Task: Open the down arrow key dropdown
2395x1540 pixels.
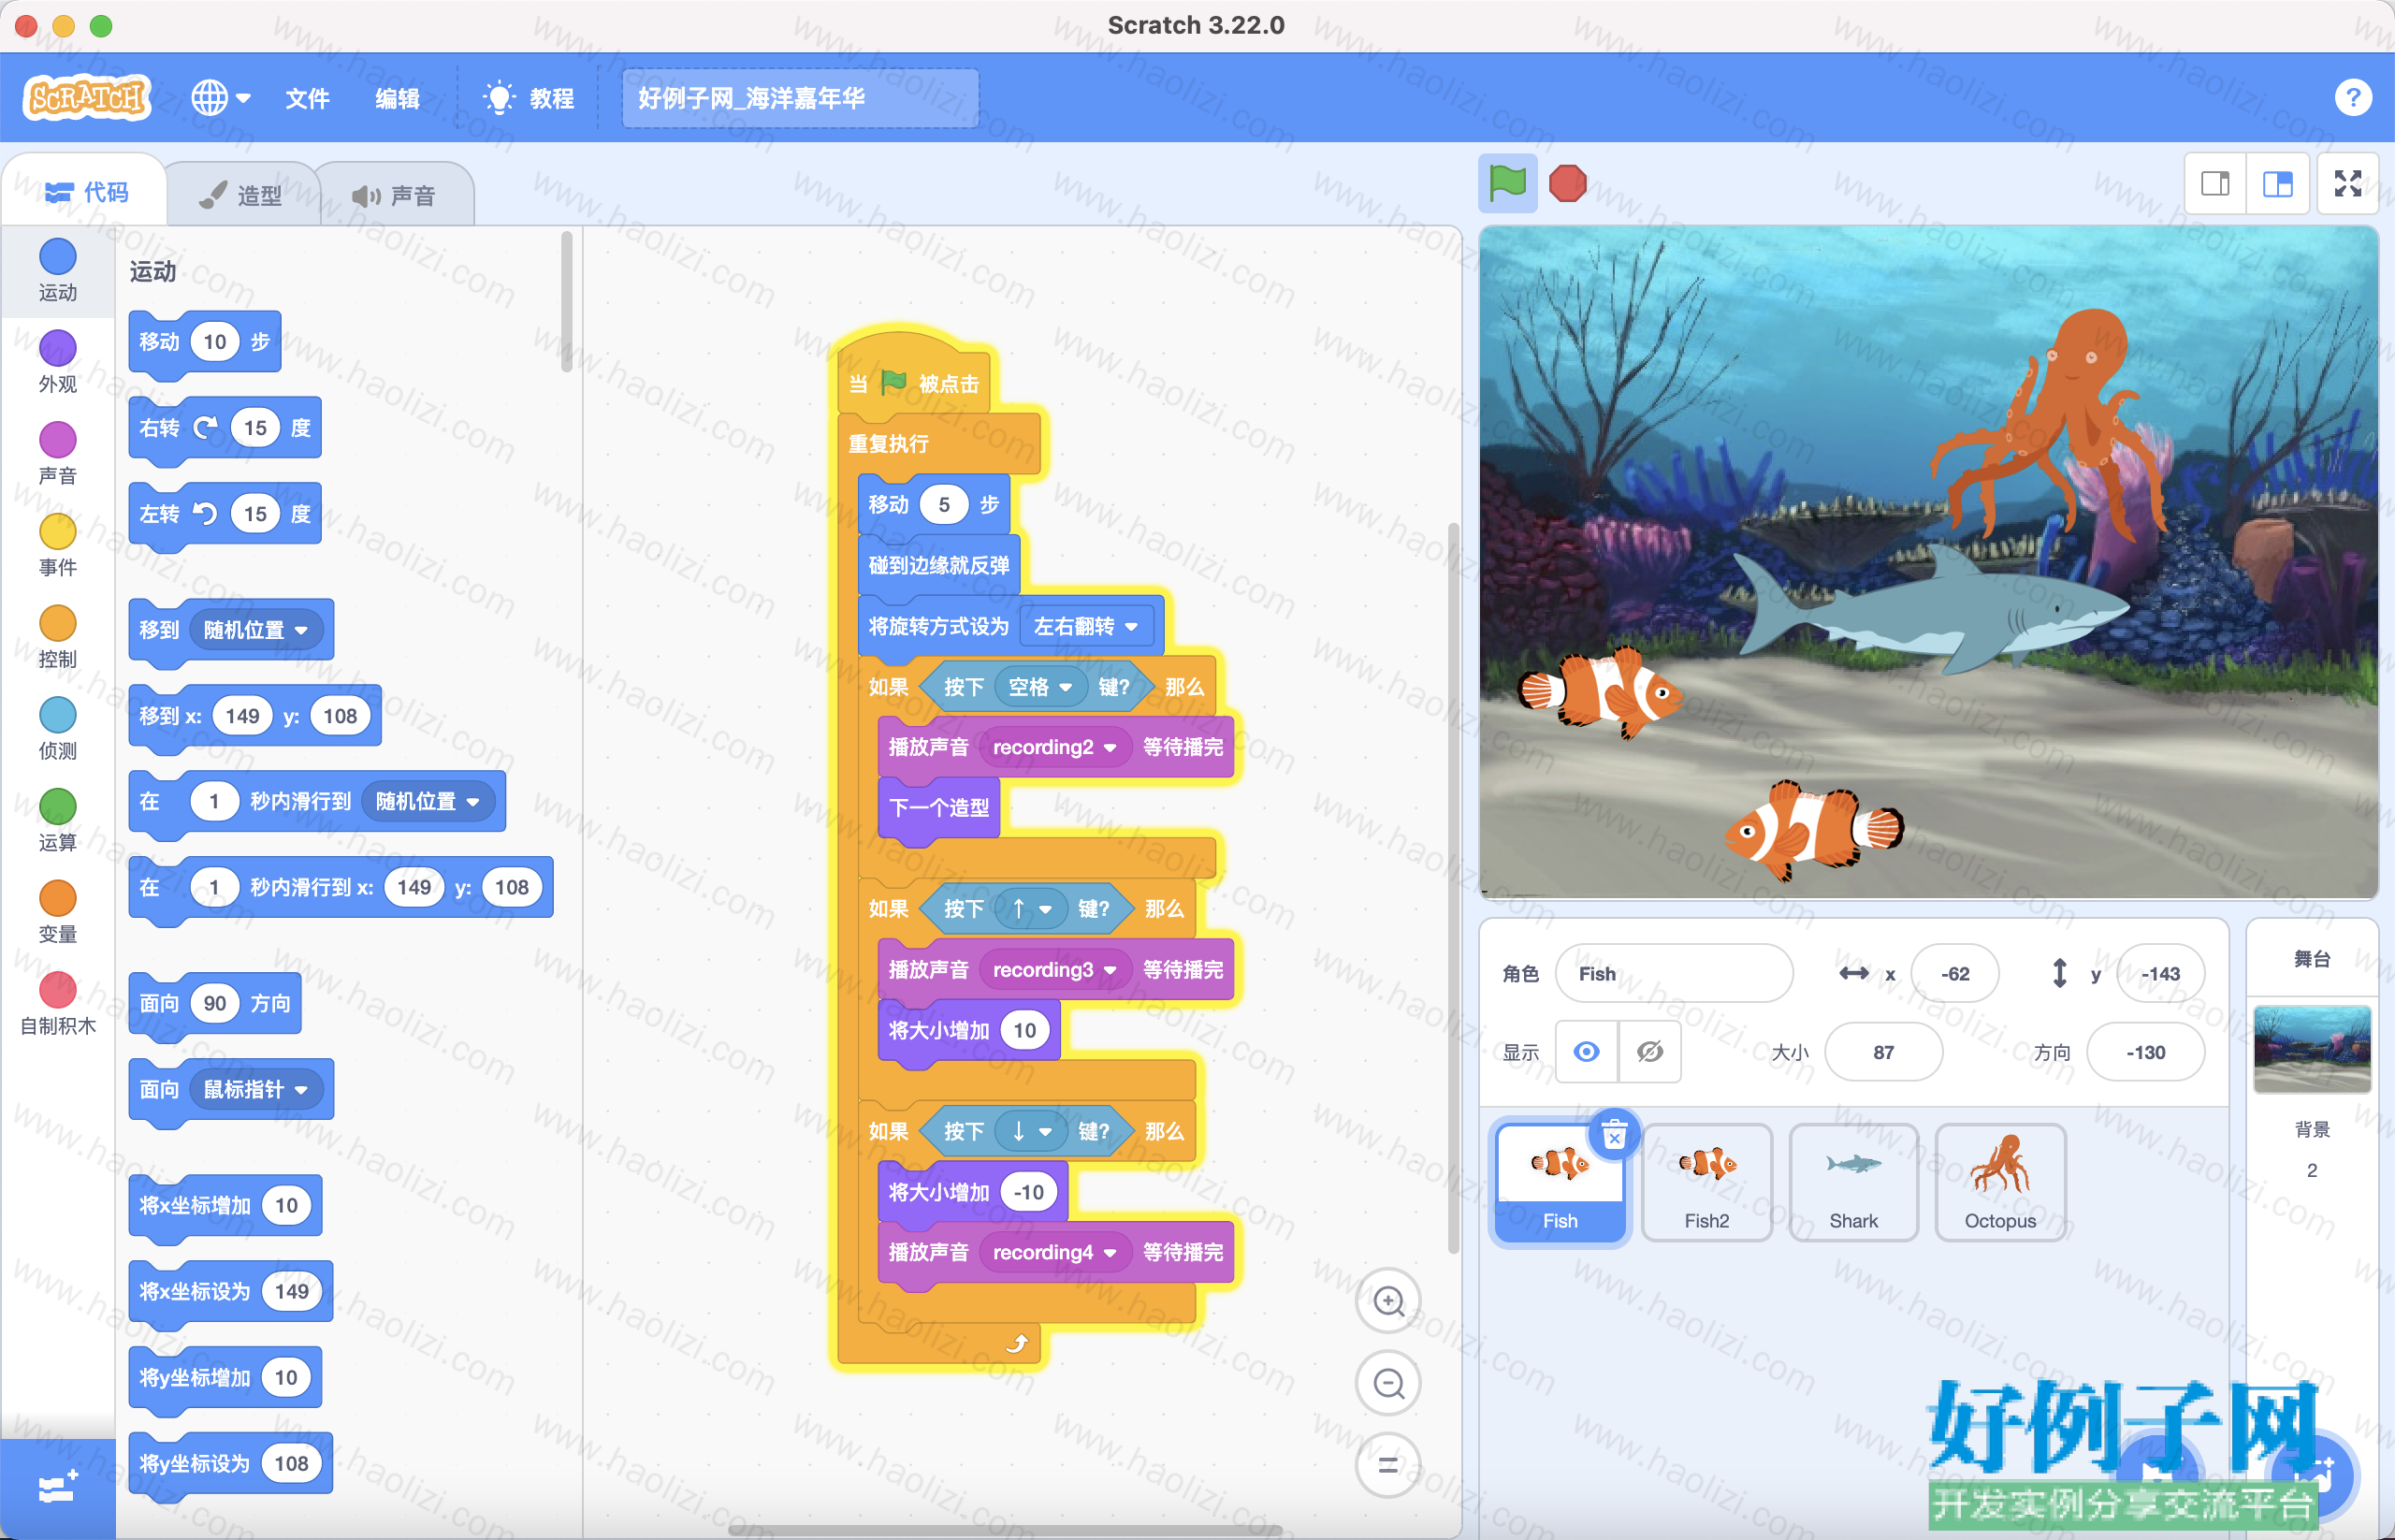Action: tap(1031, 1131)
